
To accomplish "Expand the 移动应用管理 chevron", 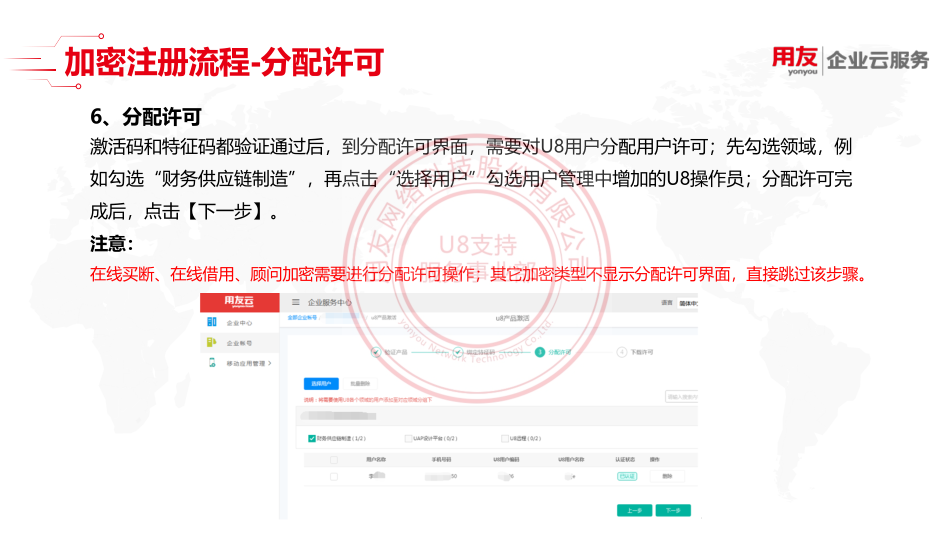I will pos(270,363).
